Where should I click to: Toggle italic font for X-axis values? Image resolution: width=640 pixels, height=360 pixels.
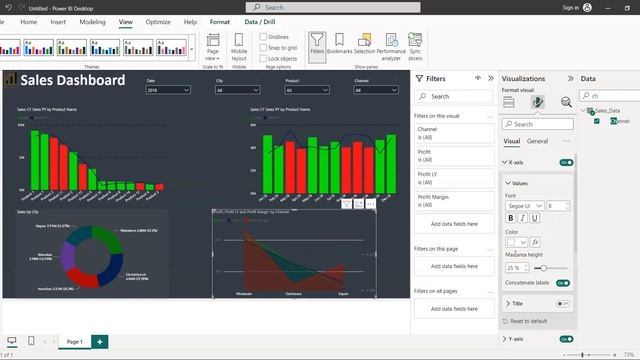point(522,218)
